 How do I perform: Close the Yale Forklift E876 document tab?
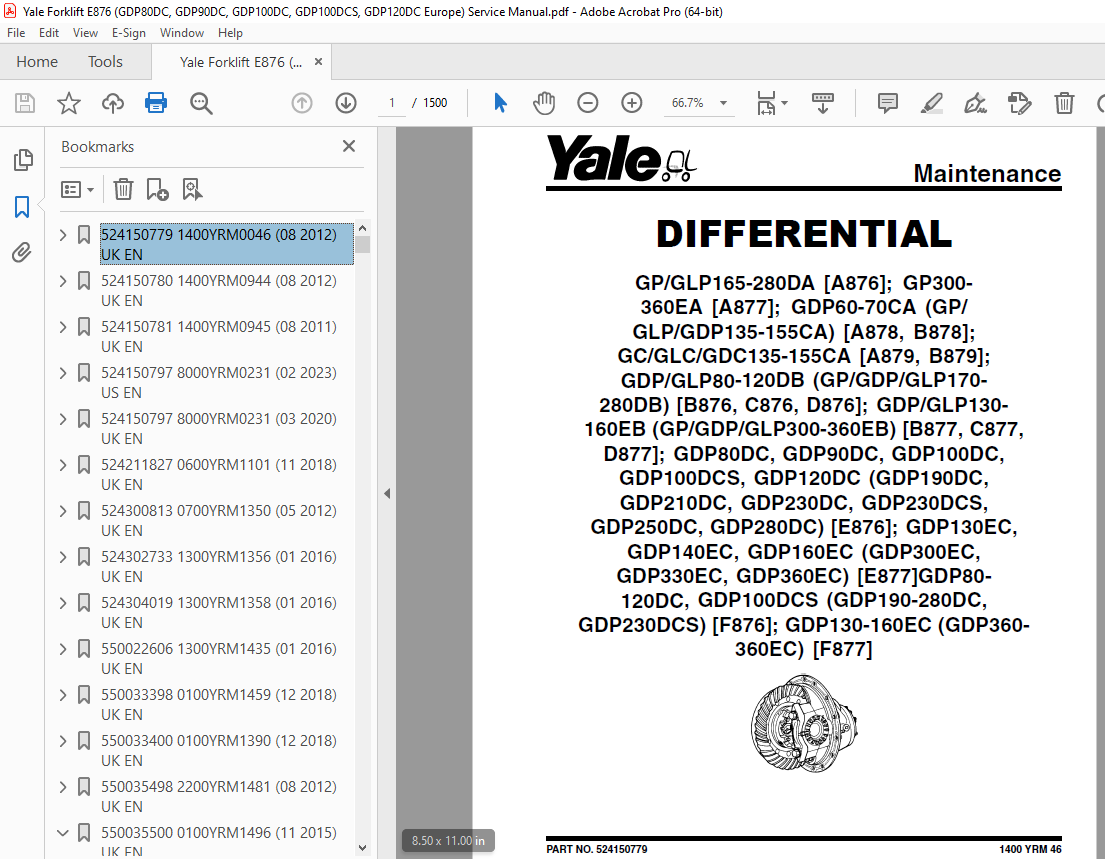319,62
